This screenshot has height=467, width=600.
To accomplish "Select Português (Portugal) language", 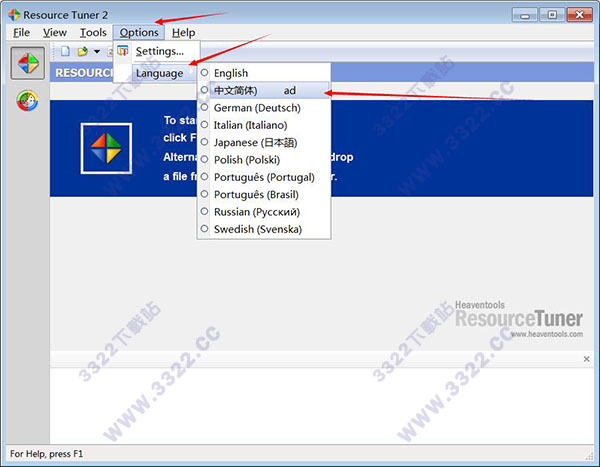I will [x=264, y=177].
